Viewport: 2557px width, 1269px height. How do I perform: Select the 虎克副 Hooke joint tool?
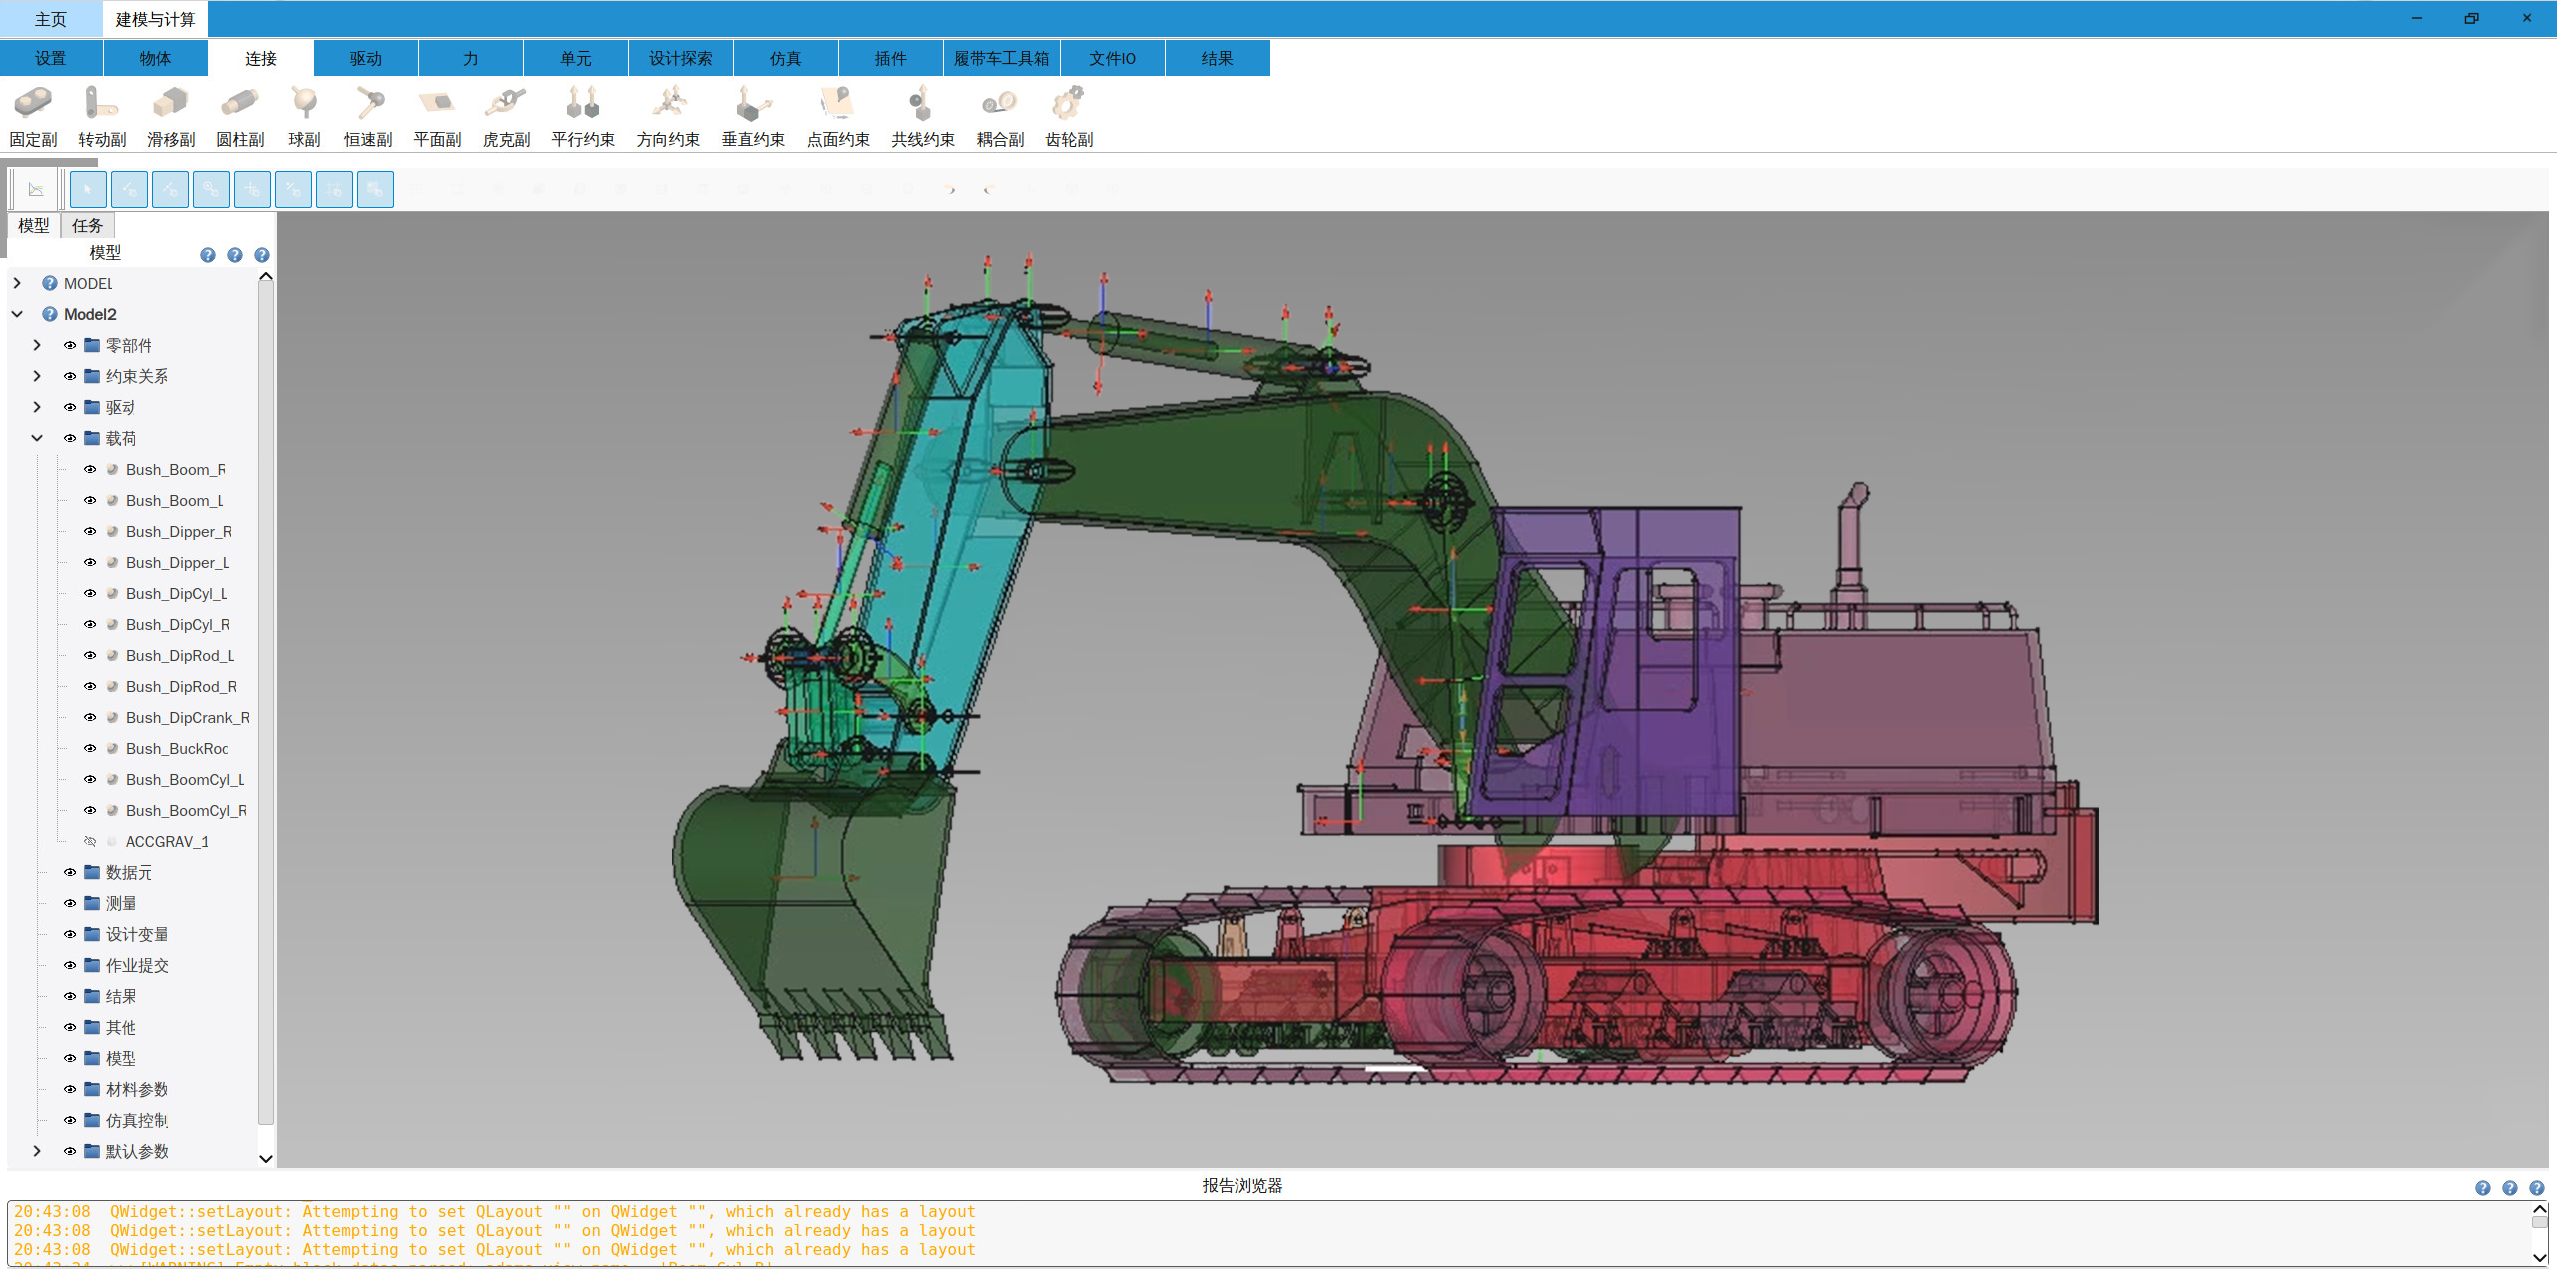click(506, 116)
